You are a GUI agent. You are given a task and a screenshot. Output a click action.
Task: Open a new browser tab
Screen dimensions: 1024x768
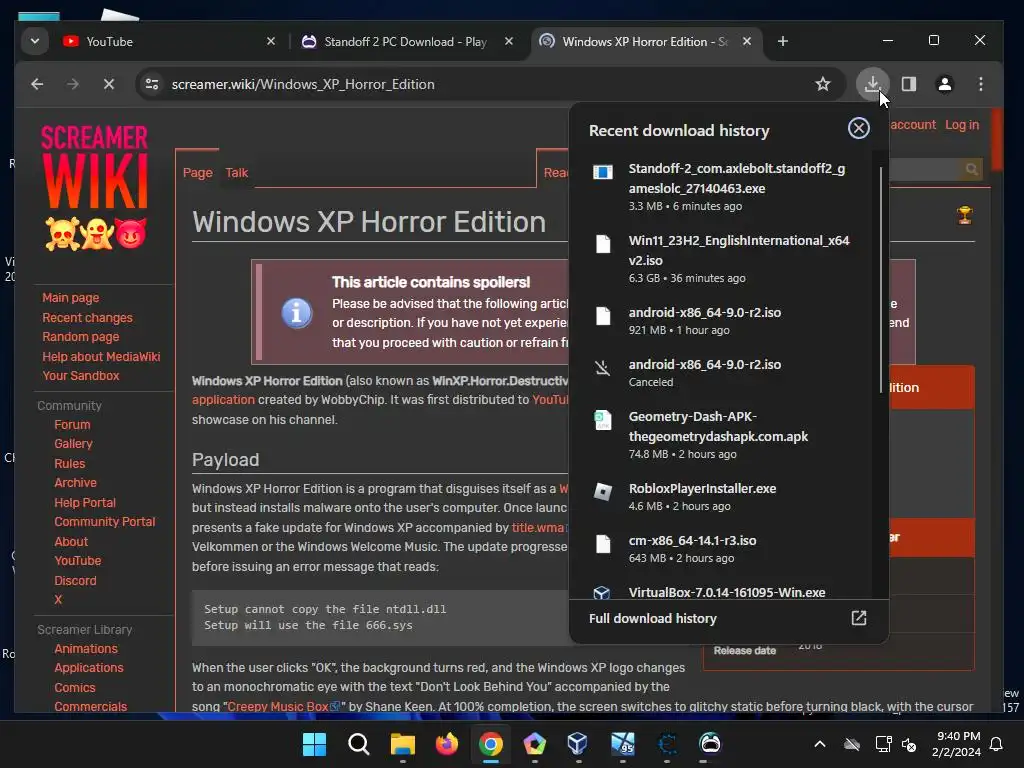[x=782, y=41]
